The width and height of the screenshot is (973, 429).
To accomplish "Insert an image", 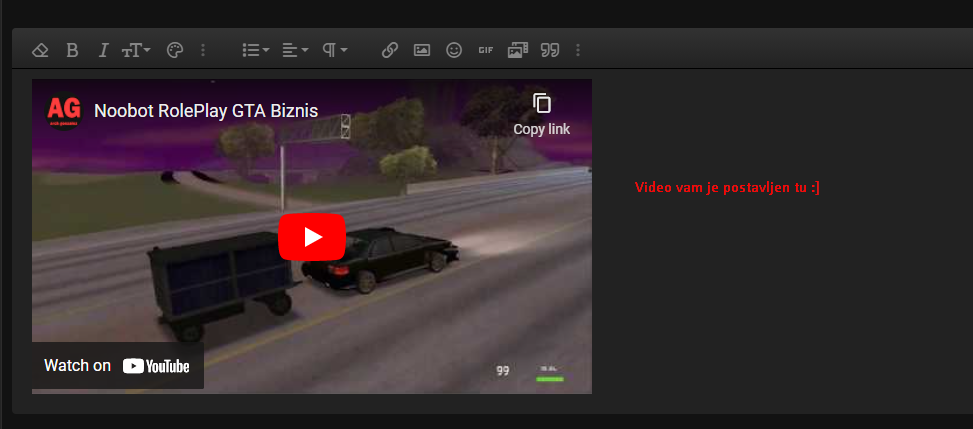I will (422, 50).
